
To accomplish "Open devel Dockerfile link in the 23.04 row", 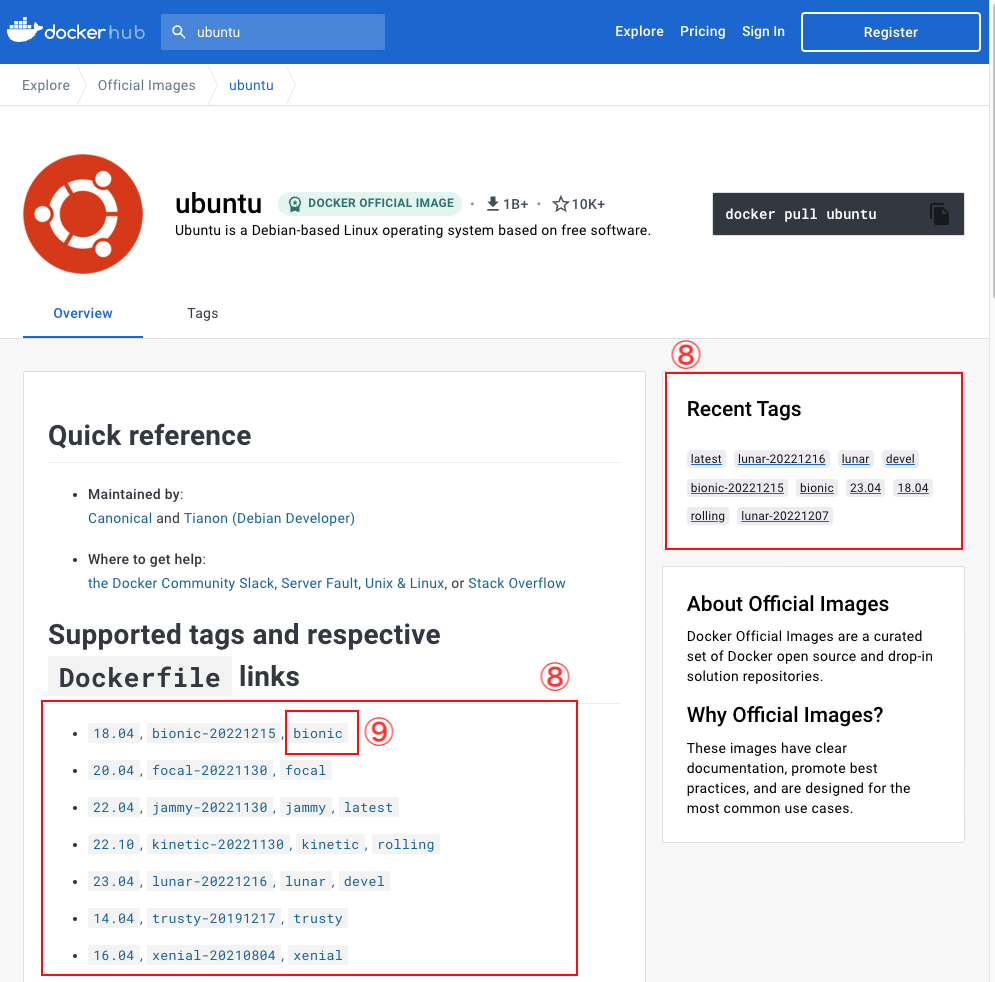I will tap(364, 881).
